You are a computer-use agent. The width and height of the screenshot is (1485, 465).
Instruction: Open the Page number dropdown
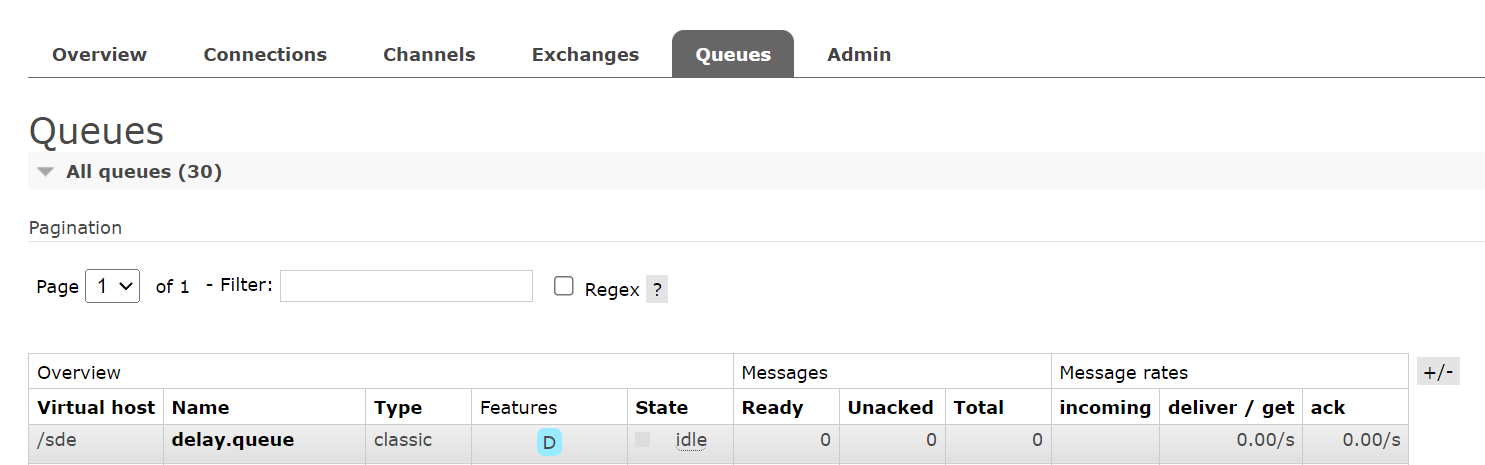coord(113,286)
